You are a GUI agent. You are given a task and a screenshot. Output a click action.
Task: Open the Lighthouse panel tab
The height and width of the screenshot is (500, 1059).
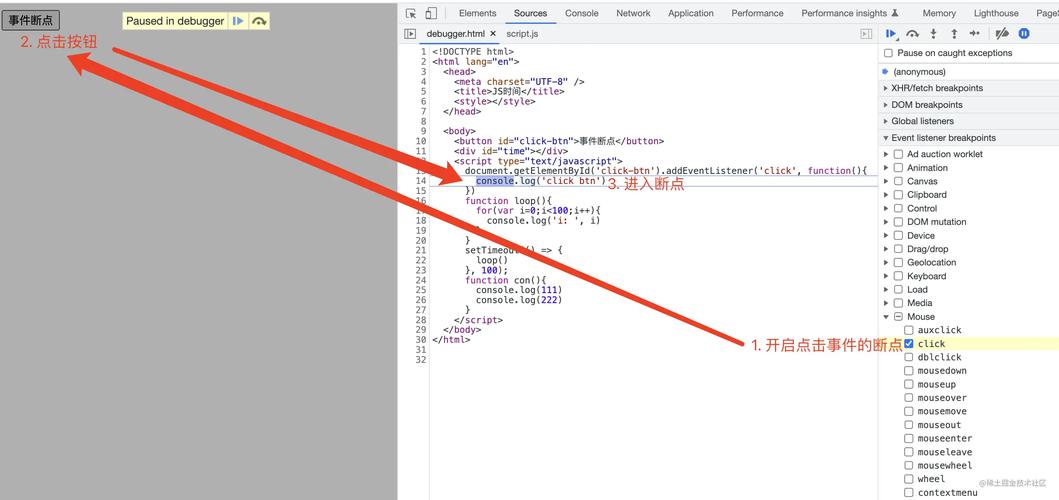pyautogui.click(x=996, y=13)
